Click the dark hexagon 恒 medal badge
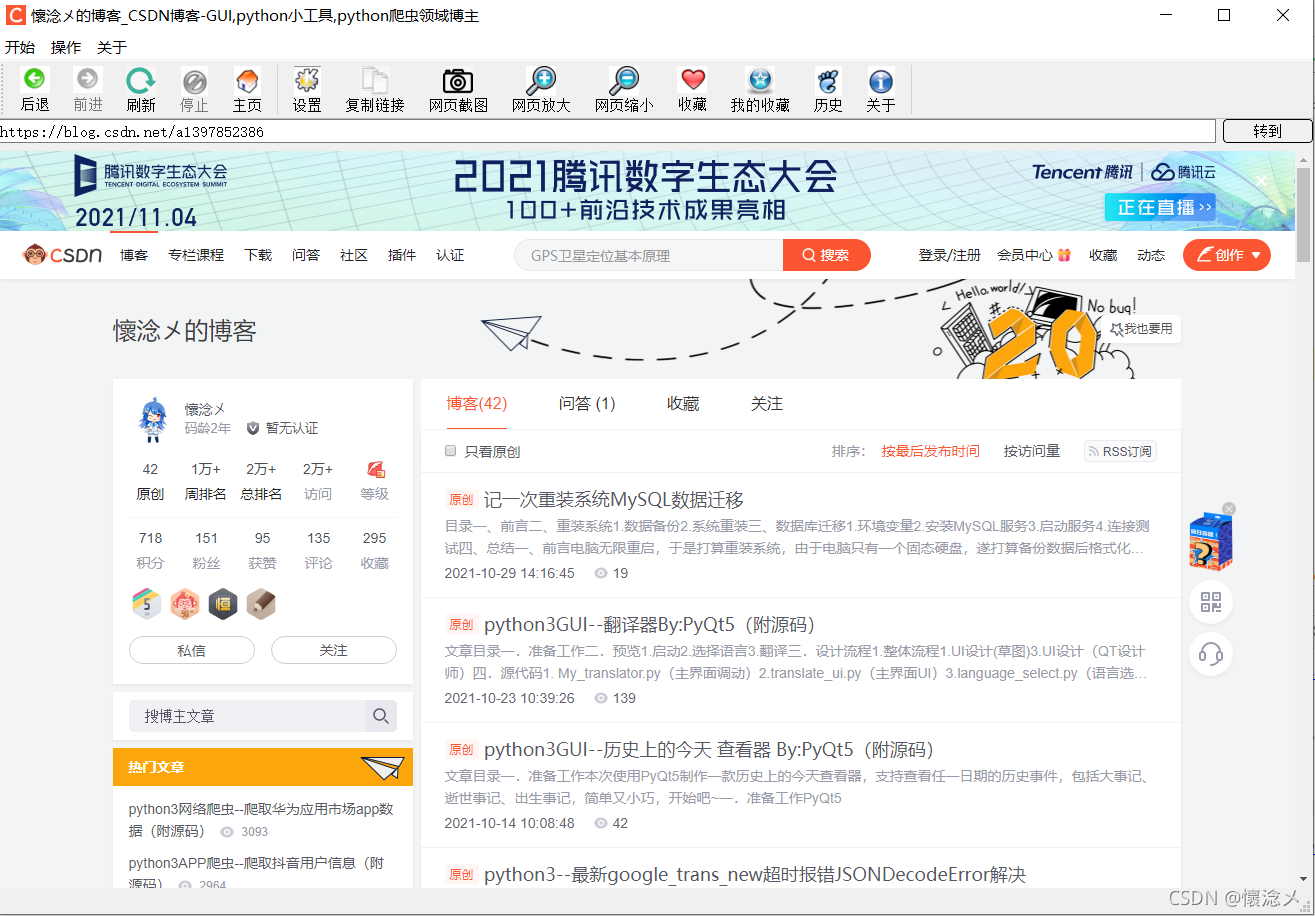The image size is (1315, 916). click(223, 603)
